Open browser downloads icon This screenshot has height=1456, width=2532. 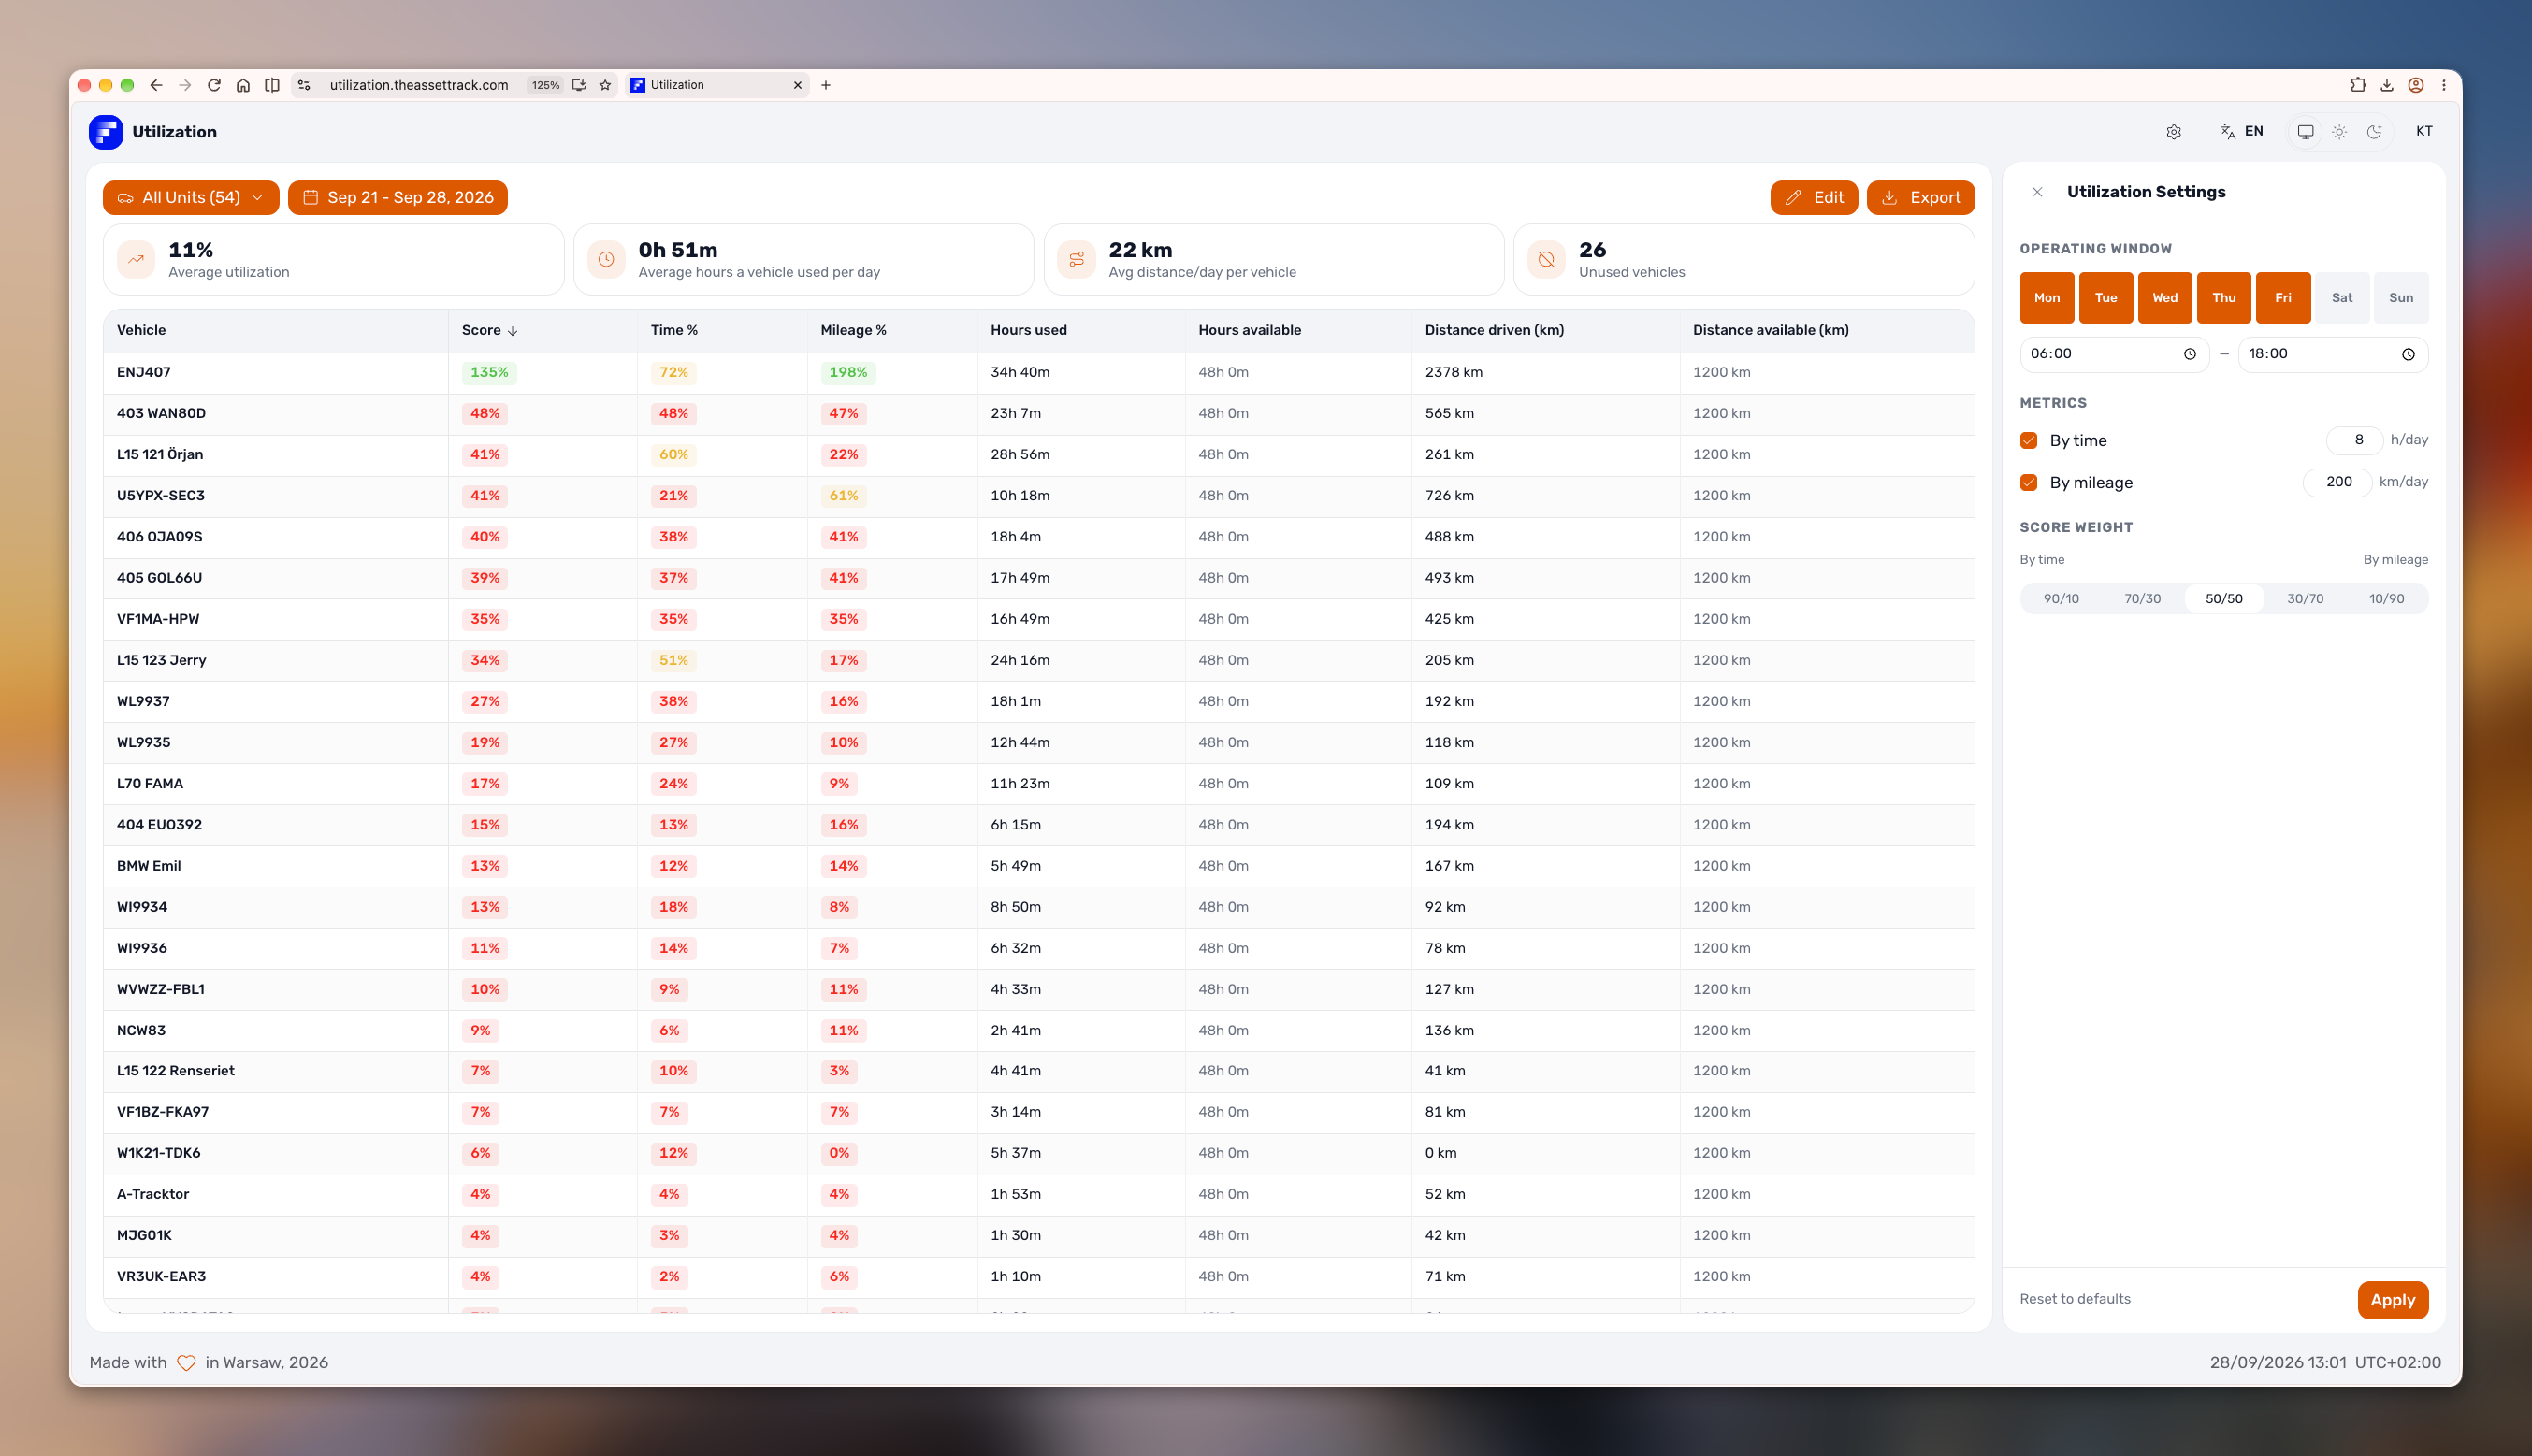2387,85
